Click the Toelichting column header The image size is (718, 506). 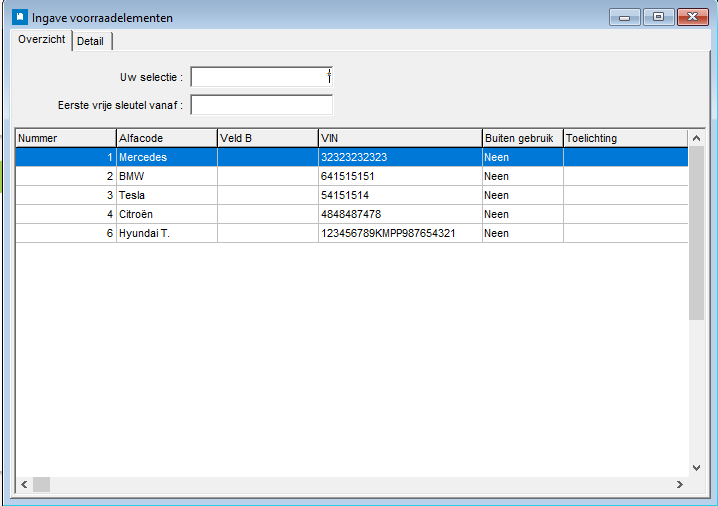pyautogui.click(x=624, y=138)
